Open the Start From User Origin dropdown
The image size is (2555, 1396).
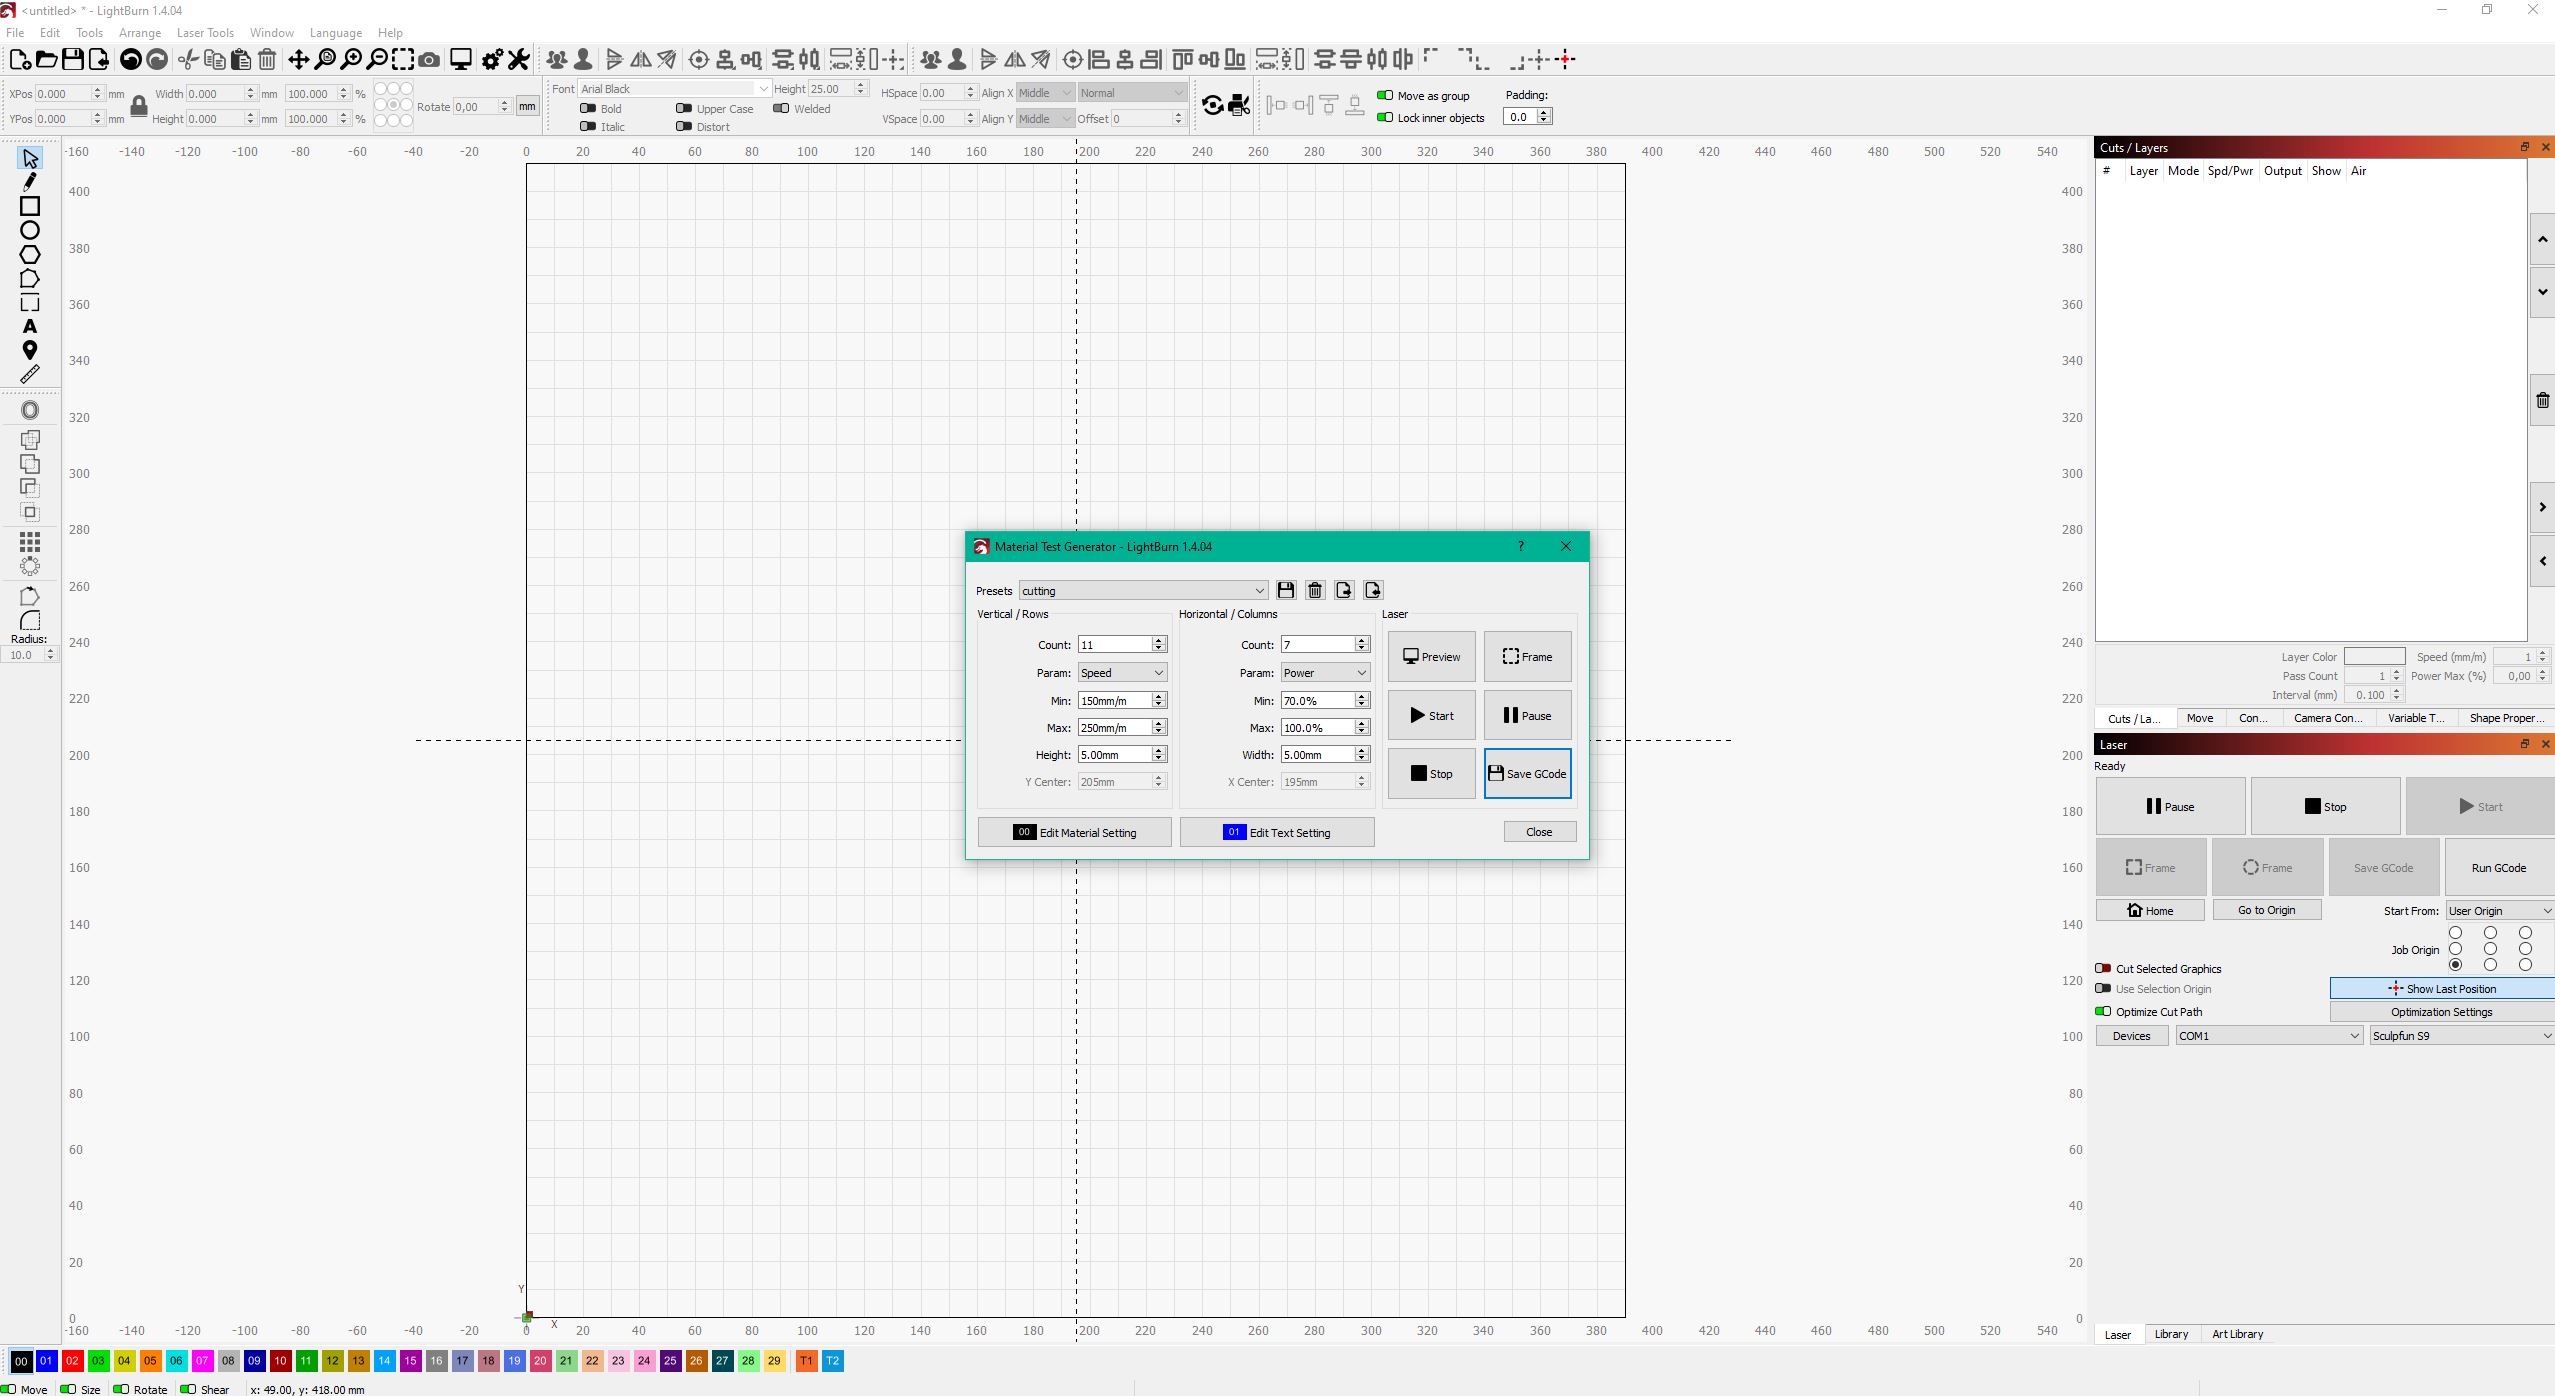click(2498, 910)
